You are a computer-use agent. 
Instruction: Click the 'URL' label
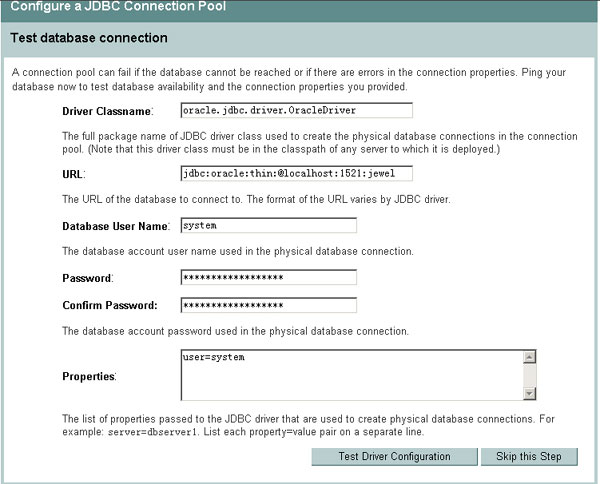click(x=73, y=174)
